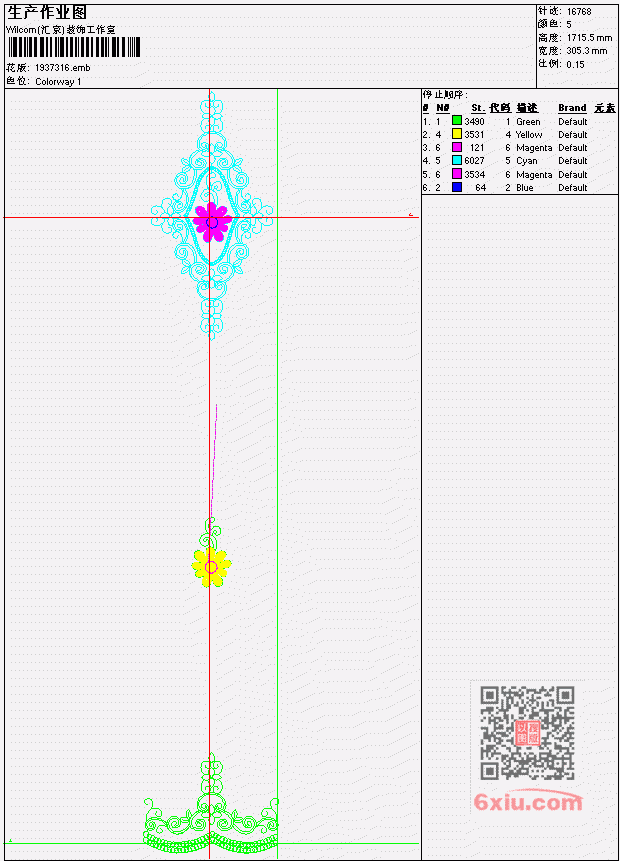Click the yellow flower in the design
Viewport: 620px width, 861px height.
tap(211, 567)
